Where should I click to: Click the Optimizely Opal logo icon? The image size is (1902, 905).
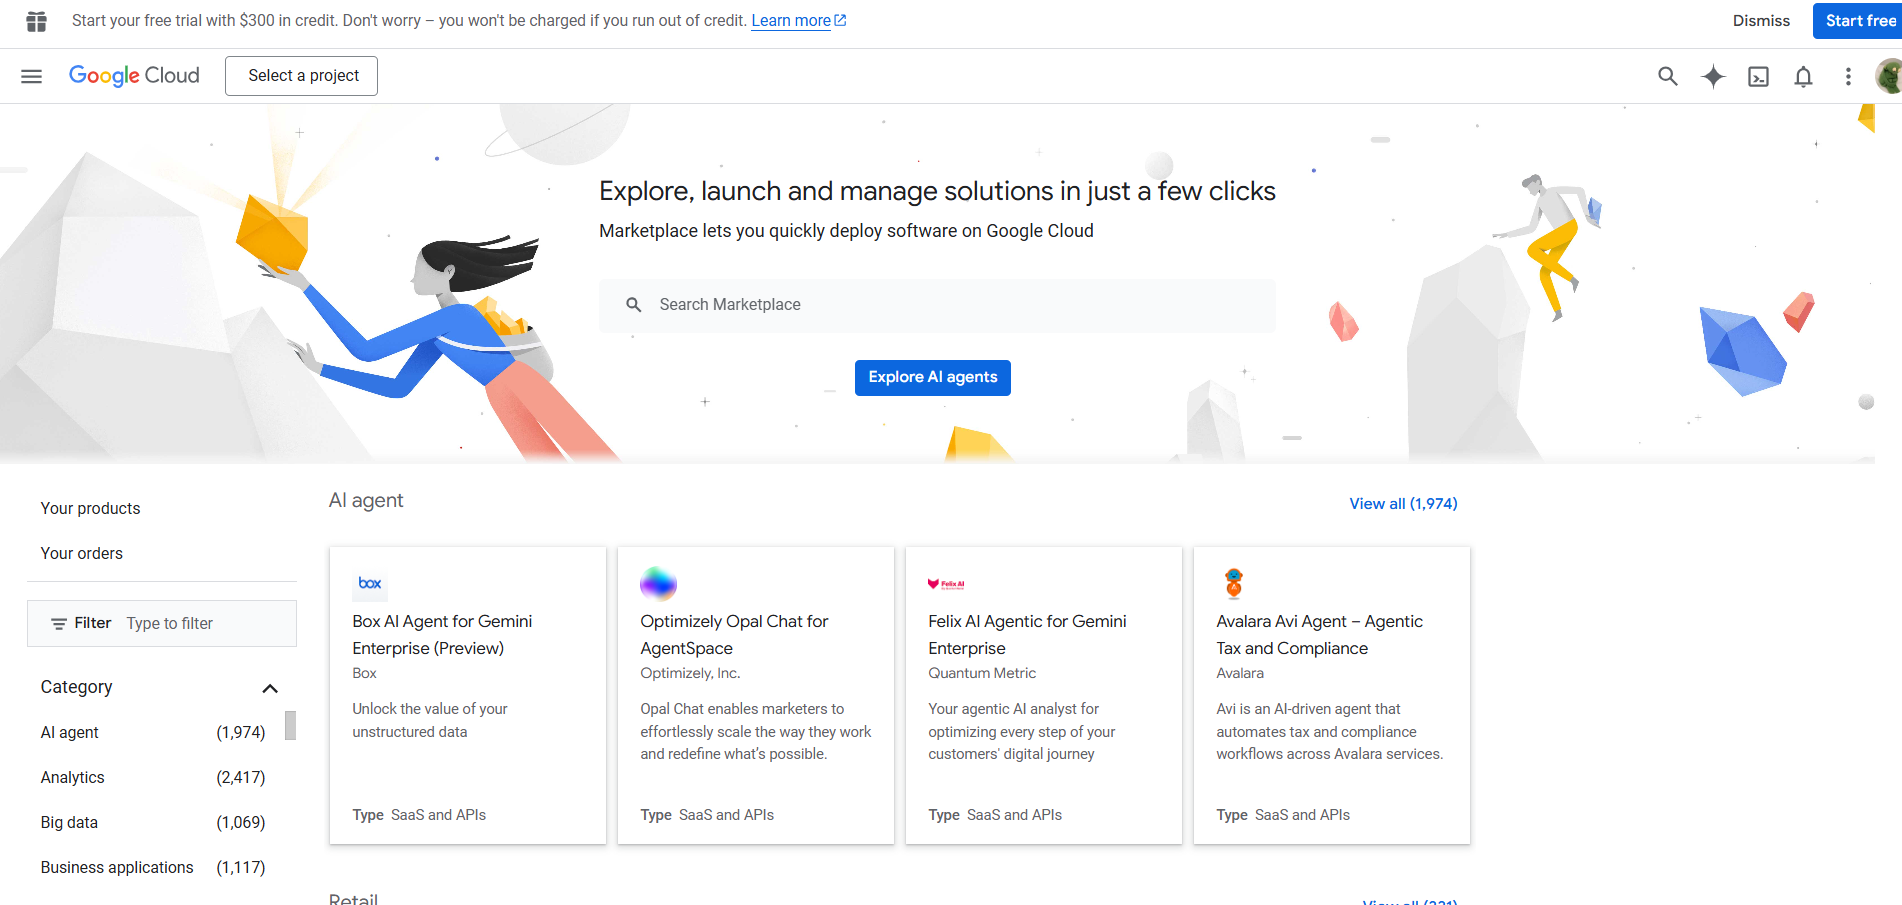(x=658, y=583)
